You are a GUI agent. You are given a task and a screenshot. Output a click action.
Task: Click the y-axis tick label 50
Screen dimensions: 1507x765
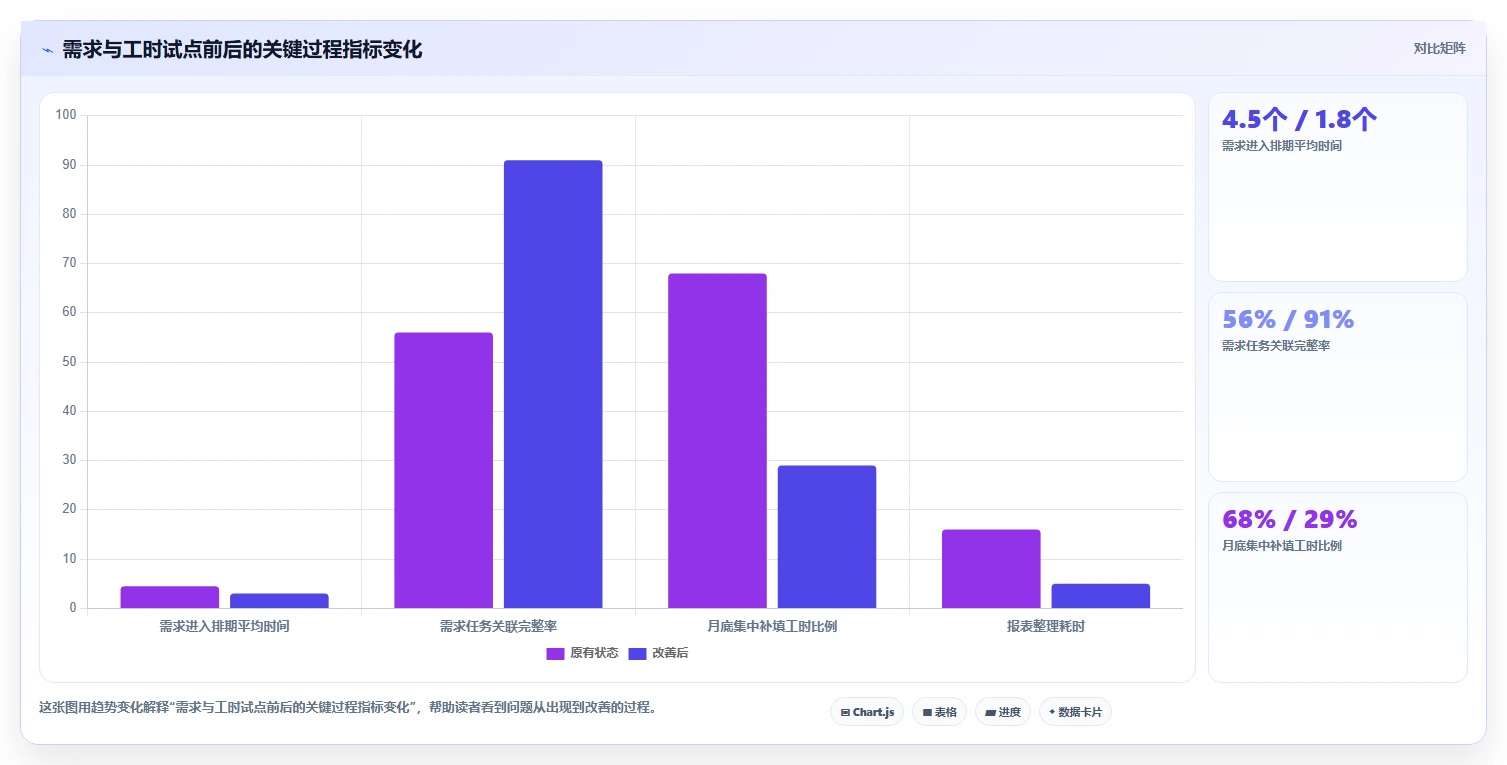click(x=70, y=362)
